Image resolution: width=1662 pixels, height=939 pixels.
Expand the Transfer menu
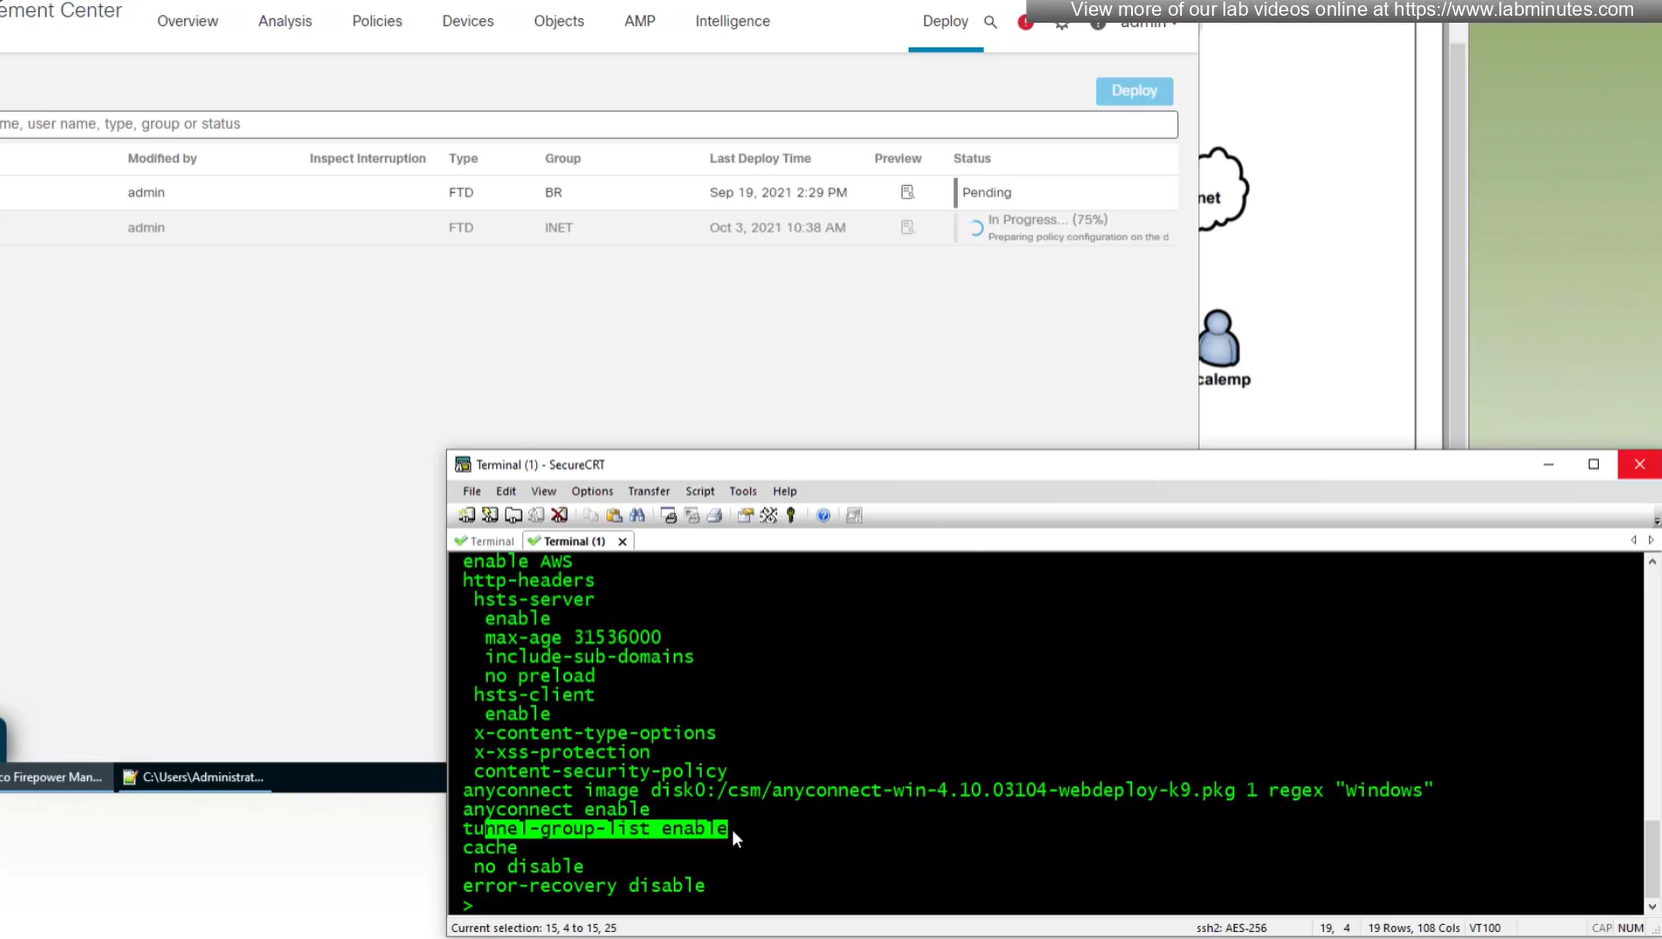pos(648,491)
